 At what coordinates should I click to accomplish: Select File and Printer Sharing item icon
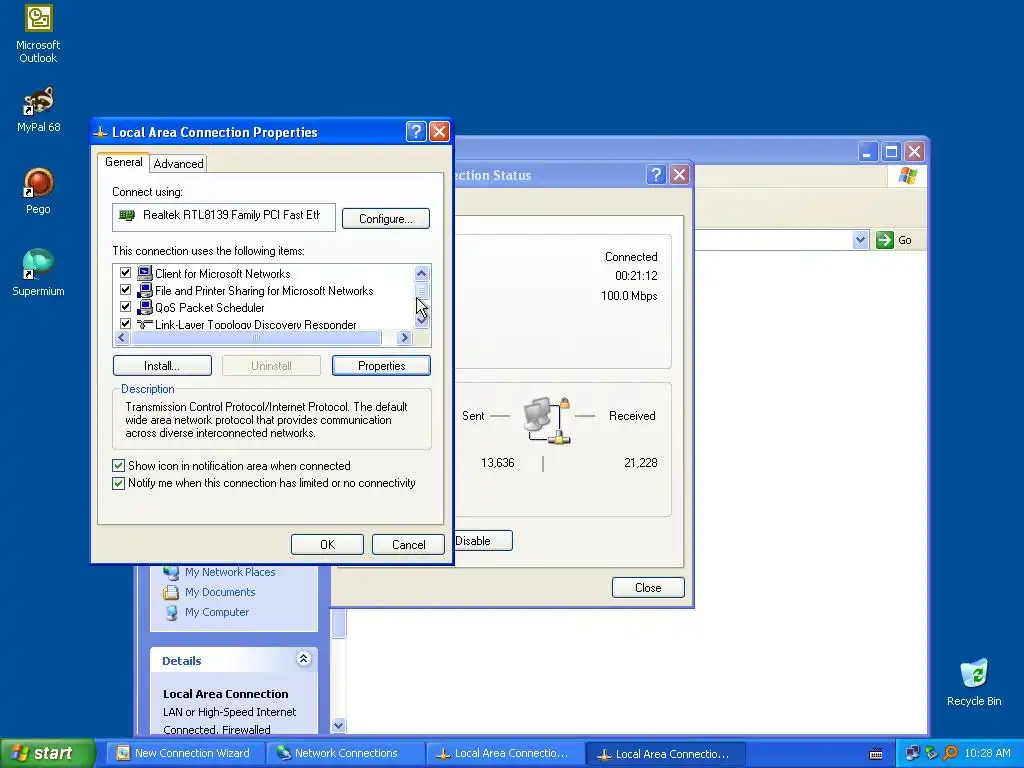(x=145, y=290)
